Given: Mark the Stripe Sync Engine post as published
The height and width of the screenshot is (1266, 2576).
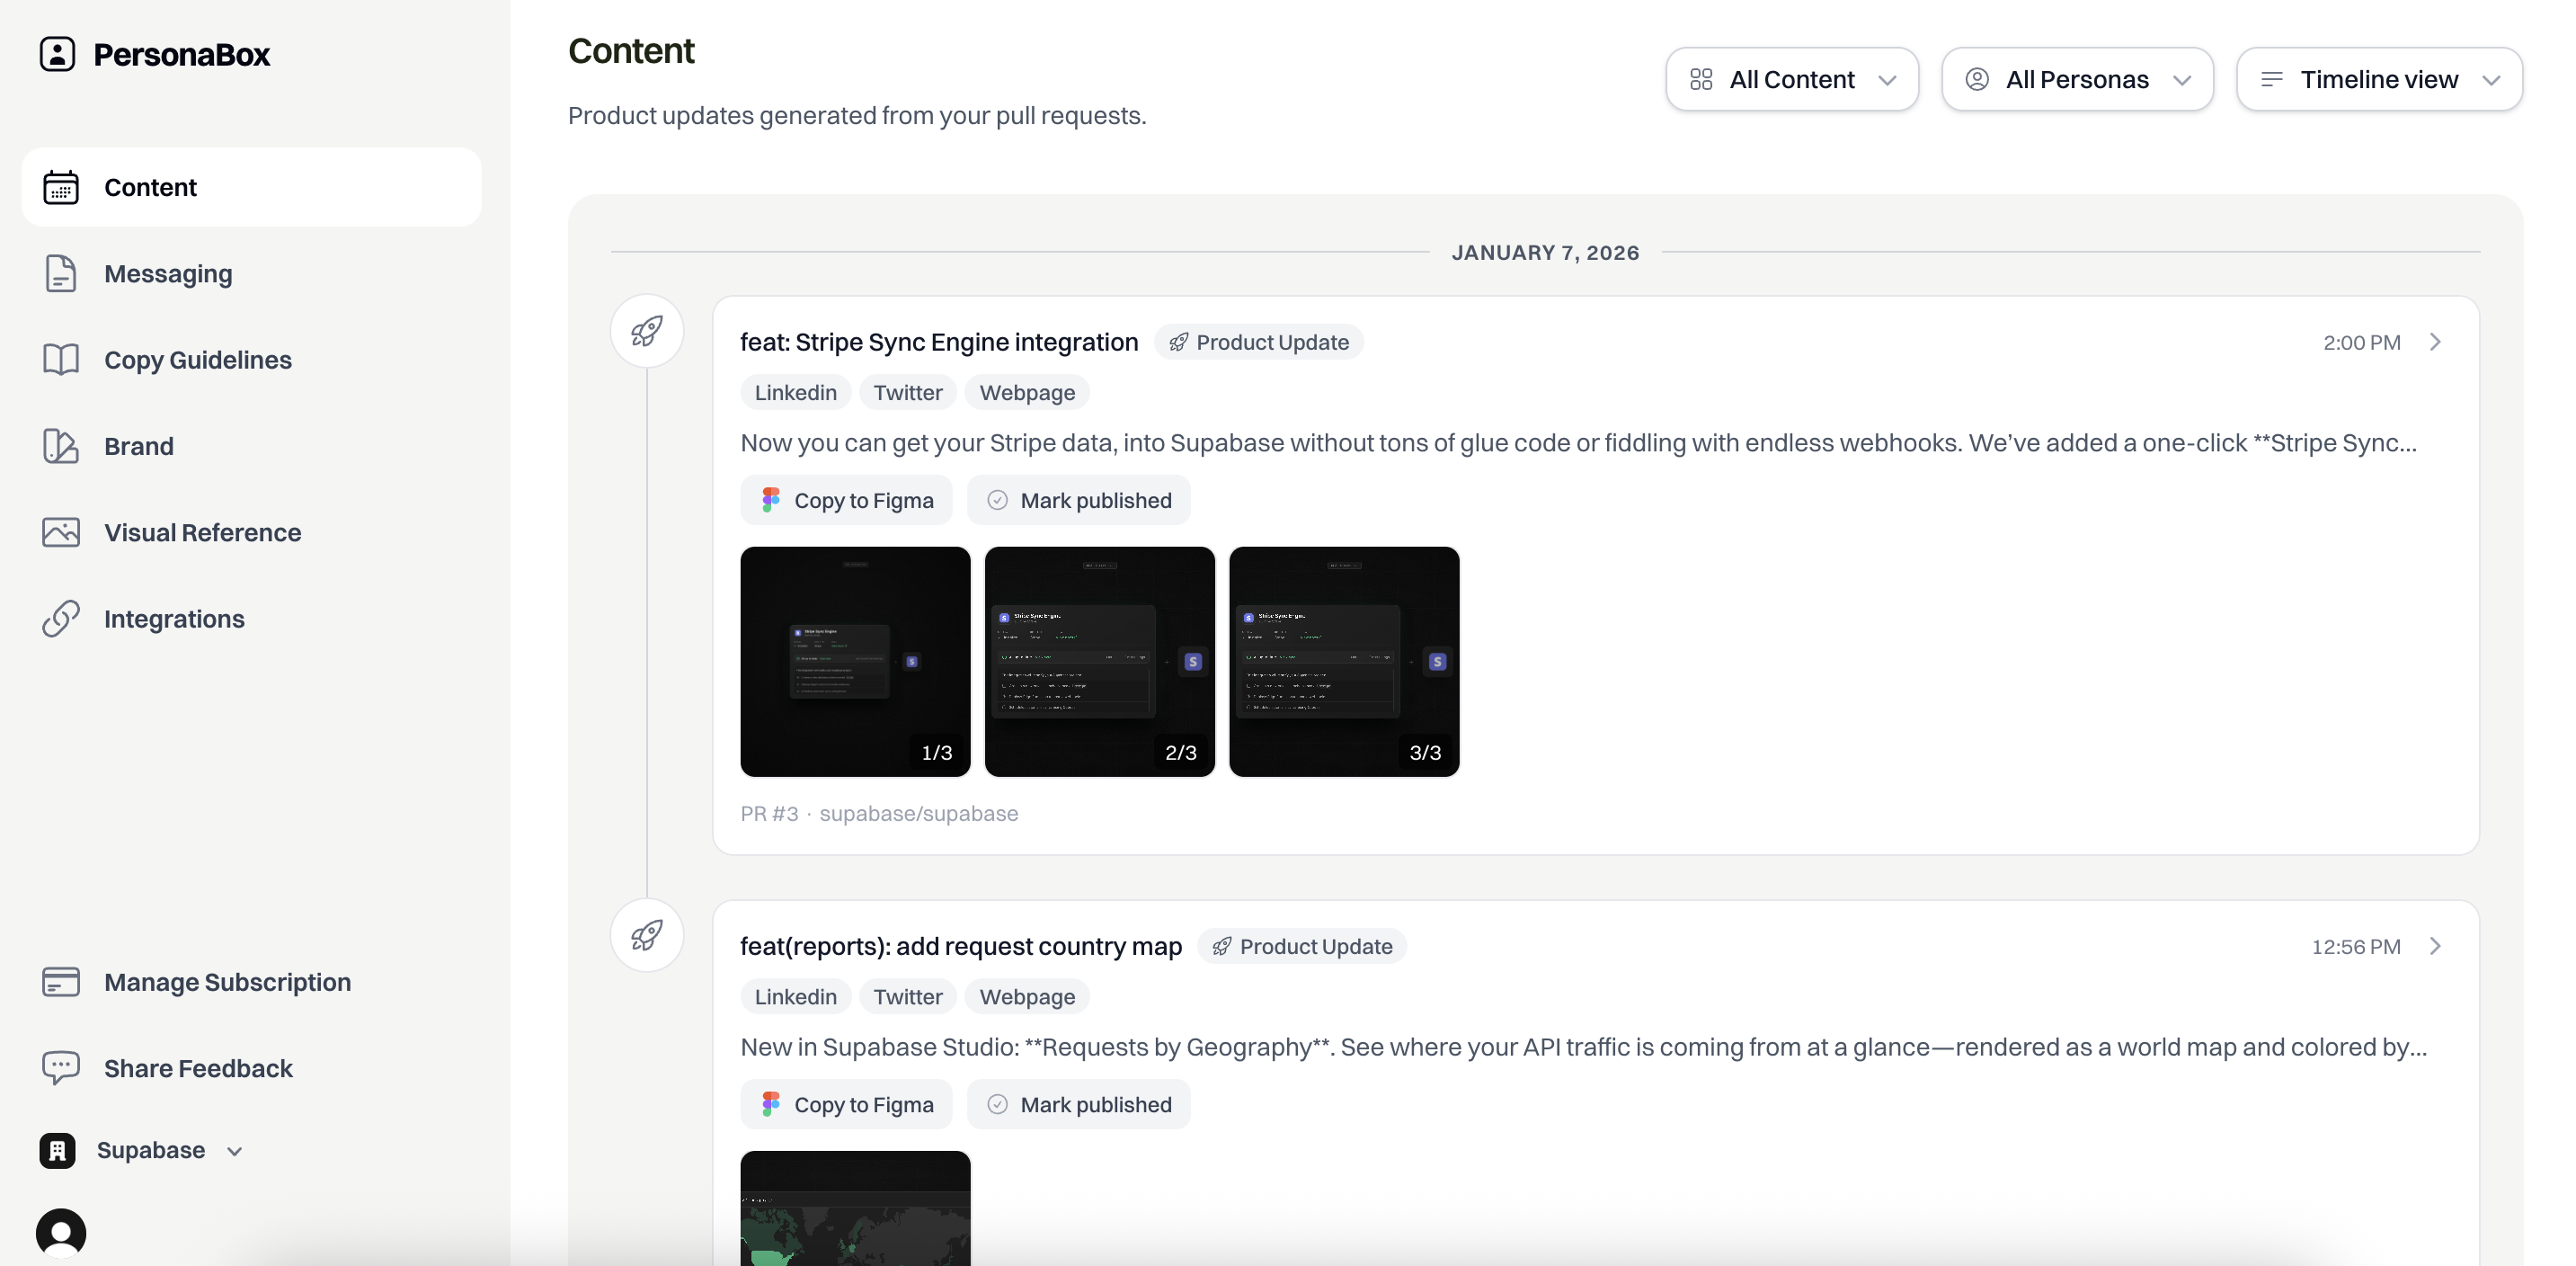Looking at the screenshot, I should [x=1079, y=500].
